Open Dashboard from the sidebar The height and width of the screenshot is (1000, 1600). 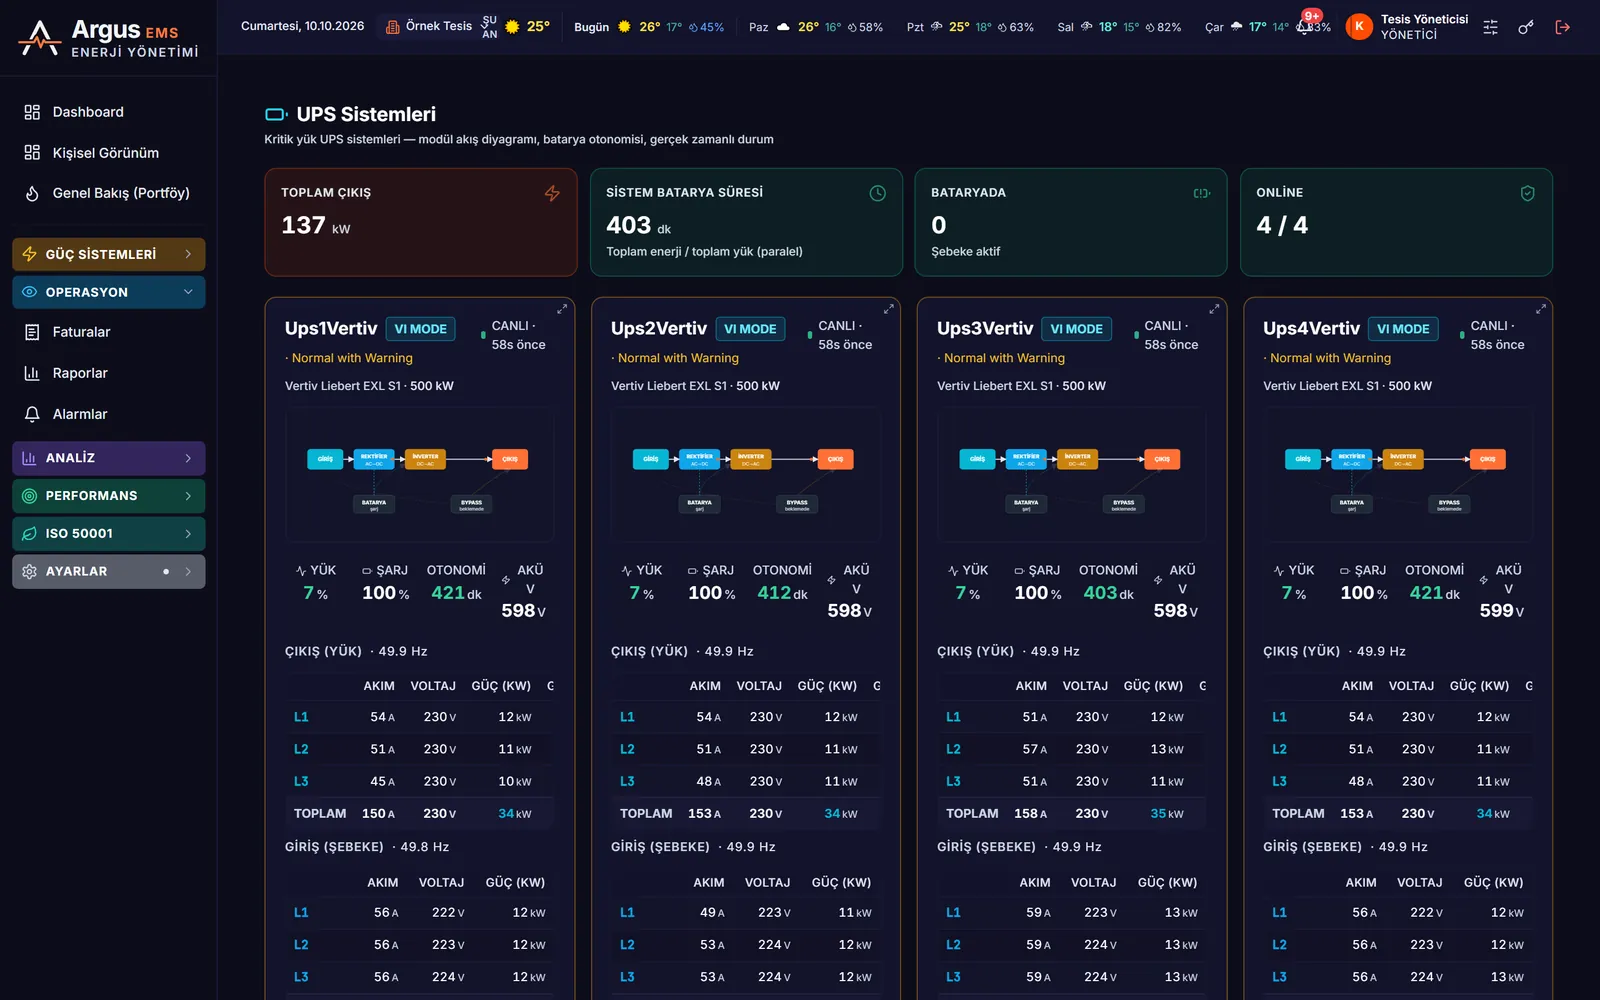(x=109, y=112)
